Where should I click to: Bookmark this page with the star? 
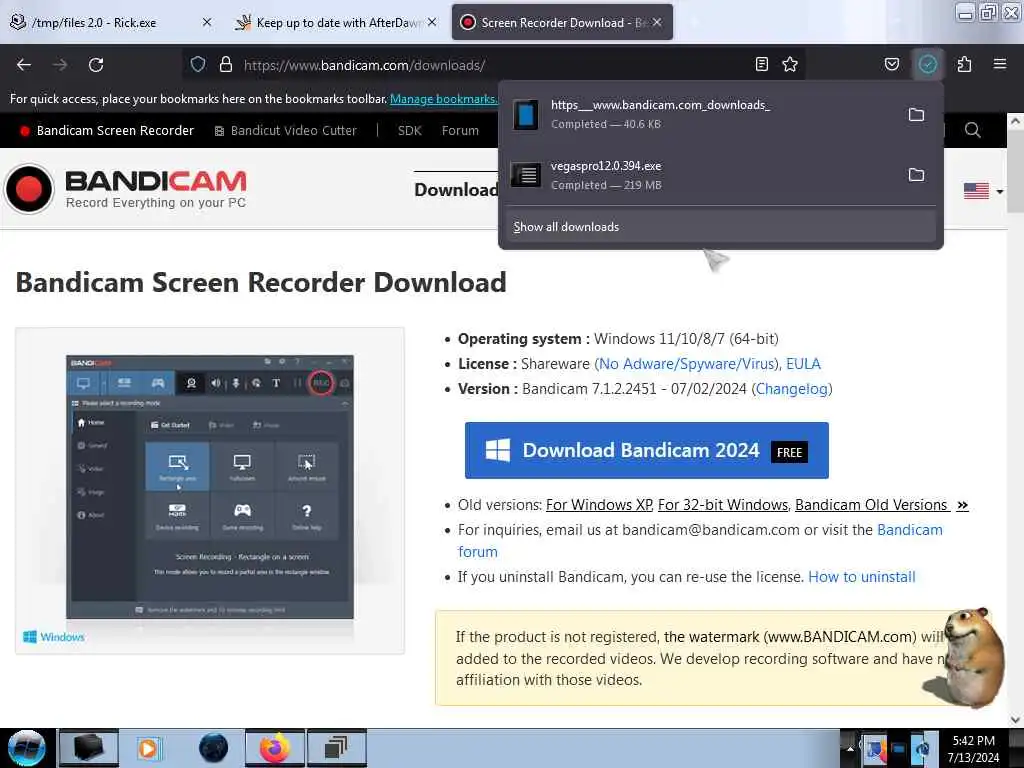tap(790, 65)
